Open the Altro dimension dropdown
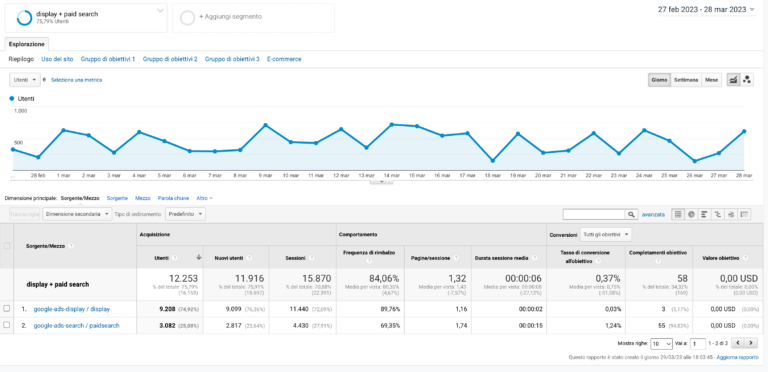 (x=204, y=198)
